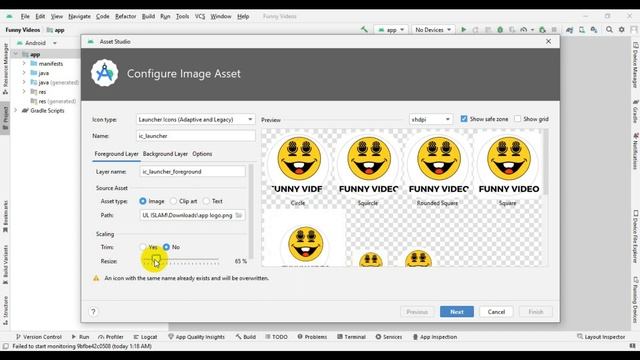The height and width of the screenshot is (360, 640).
Task: Open App Quality Insights tool window
Action: pyautogui.click(x=196, y=337)
